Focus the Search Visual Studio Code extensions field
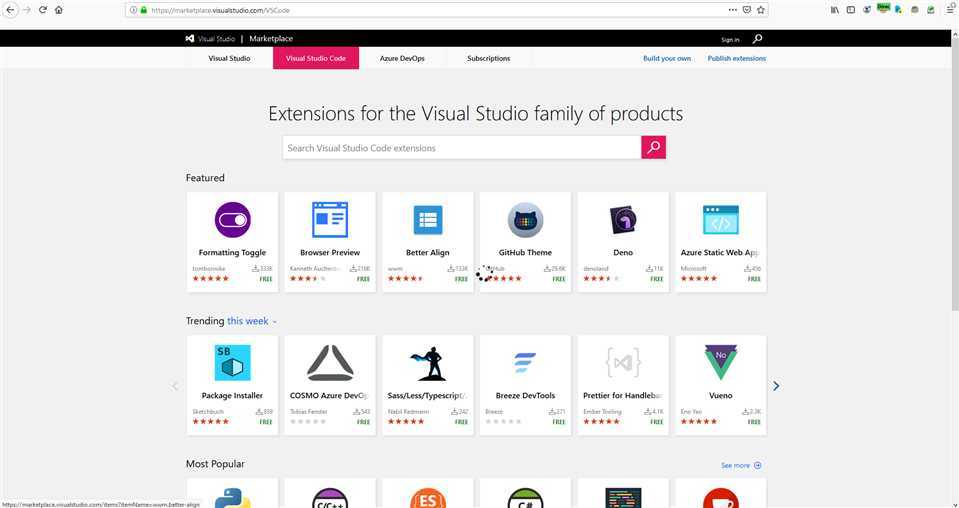Viewport: 959px width, 508px height. pos(462,147)
